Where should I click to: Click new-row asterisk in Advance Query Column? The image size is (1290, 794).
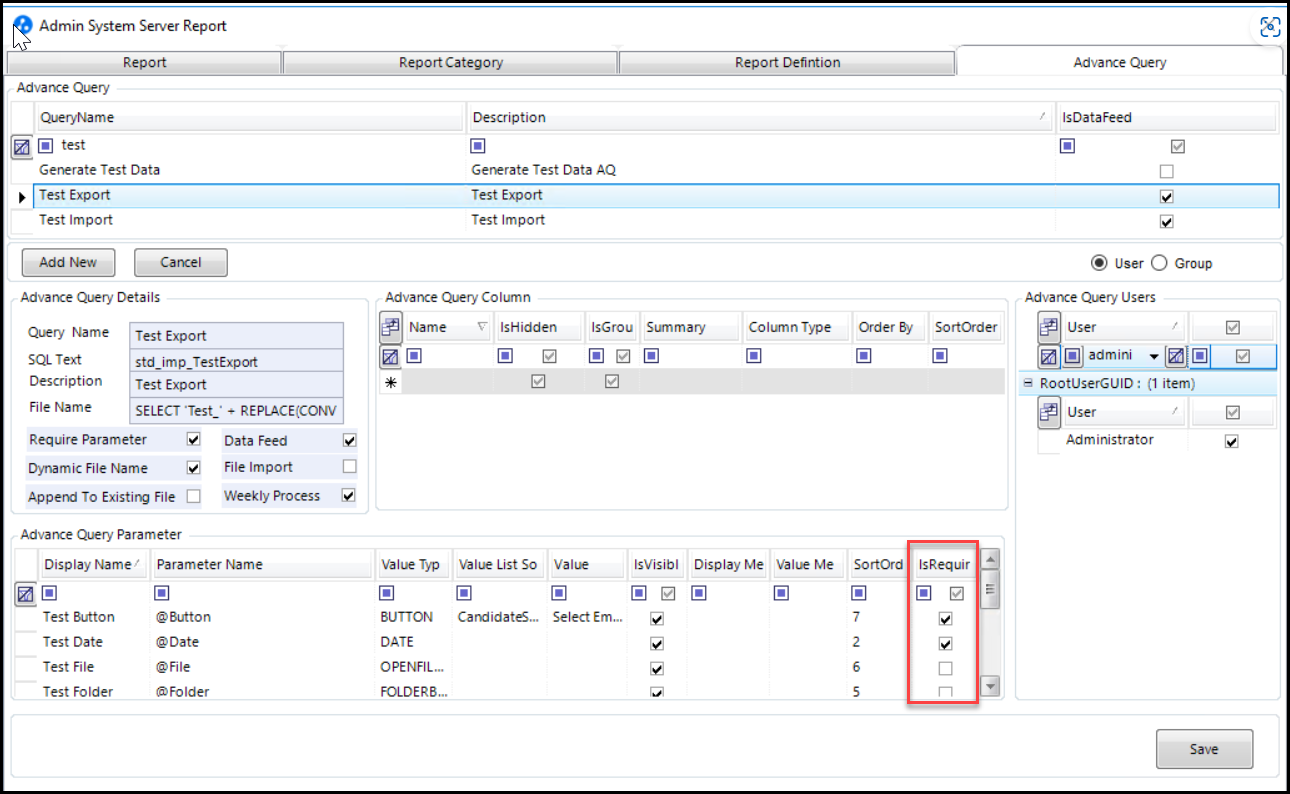tap(390, 382)
